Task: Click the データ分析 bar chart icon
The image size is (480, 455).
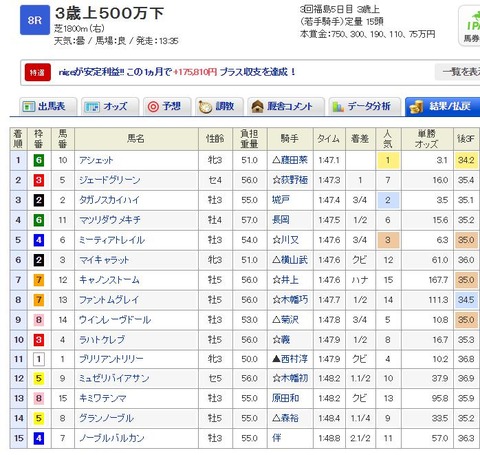Action: click(338, 107)
